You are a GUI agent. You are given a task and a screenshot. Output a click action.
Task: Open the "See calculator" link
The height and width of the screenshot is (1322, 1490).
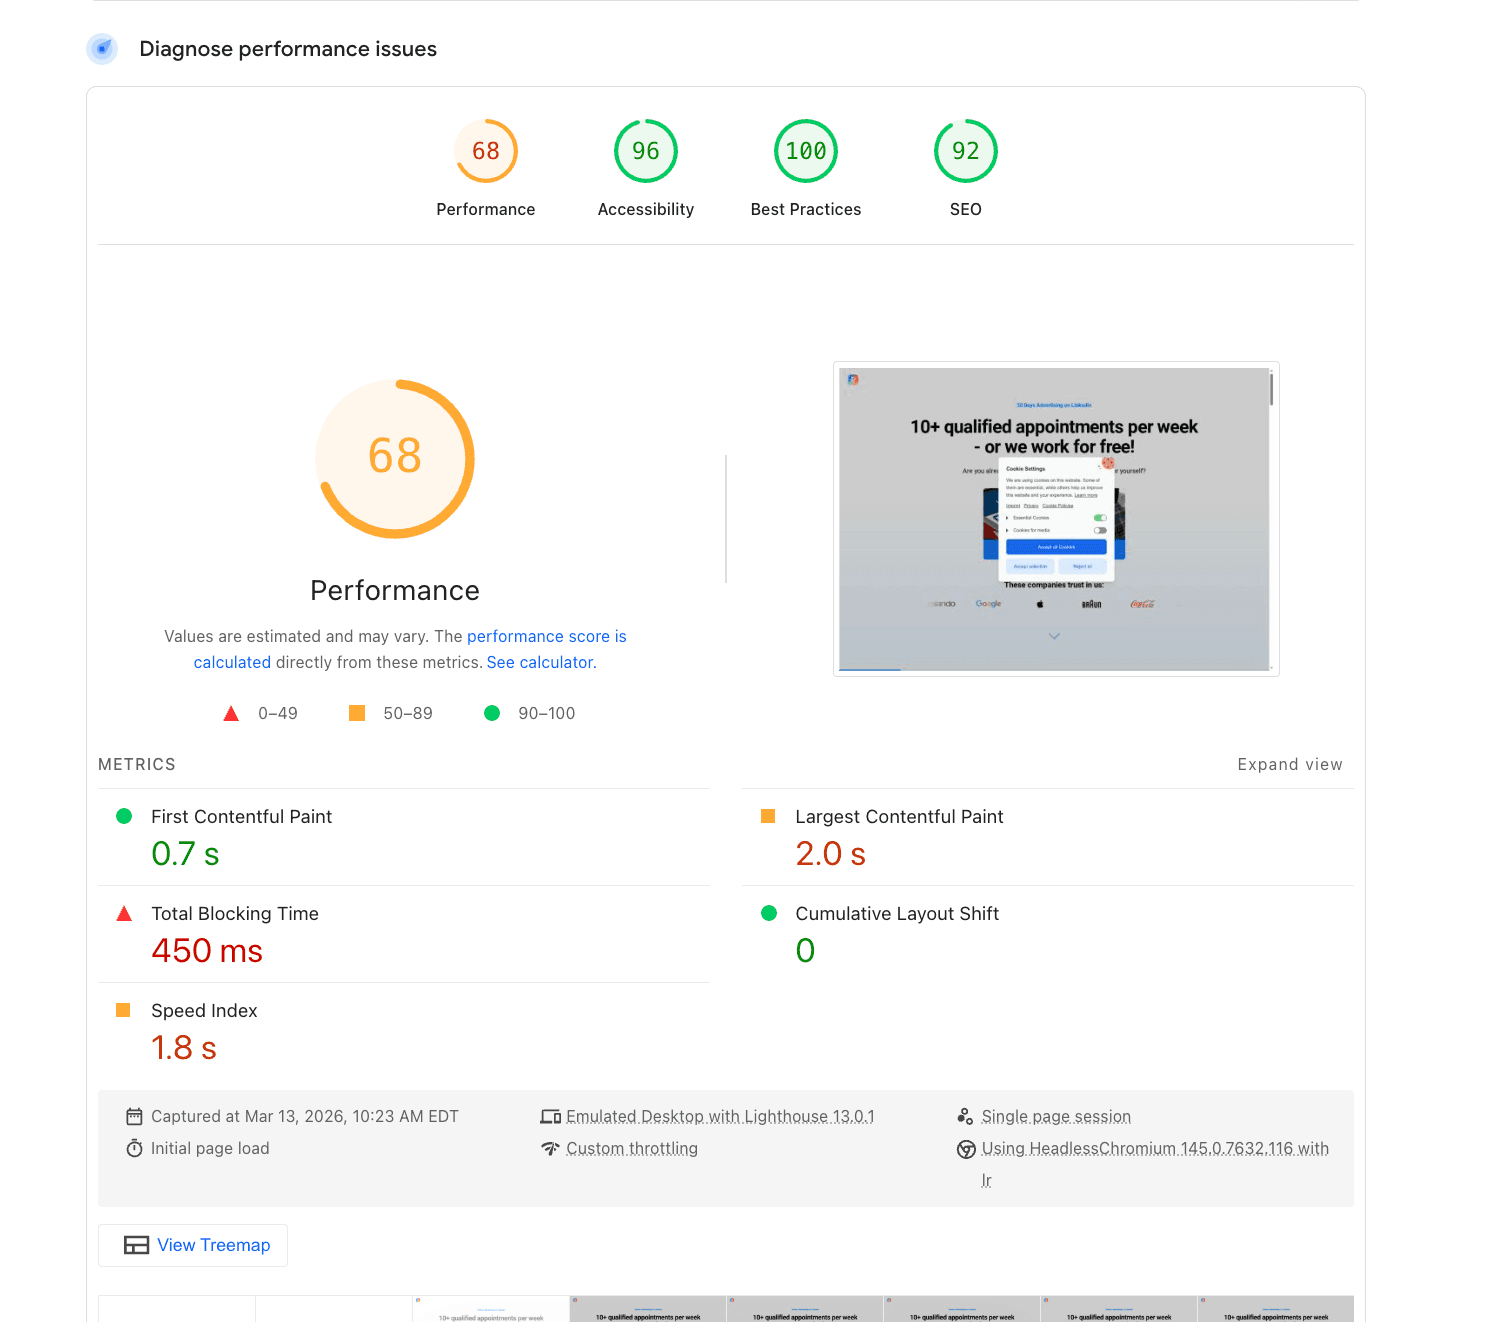pos(539,662)
